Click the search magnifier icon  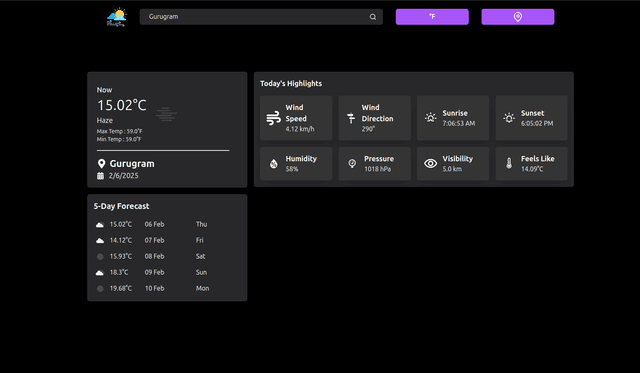pos(373,17)
